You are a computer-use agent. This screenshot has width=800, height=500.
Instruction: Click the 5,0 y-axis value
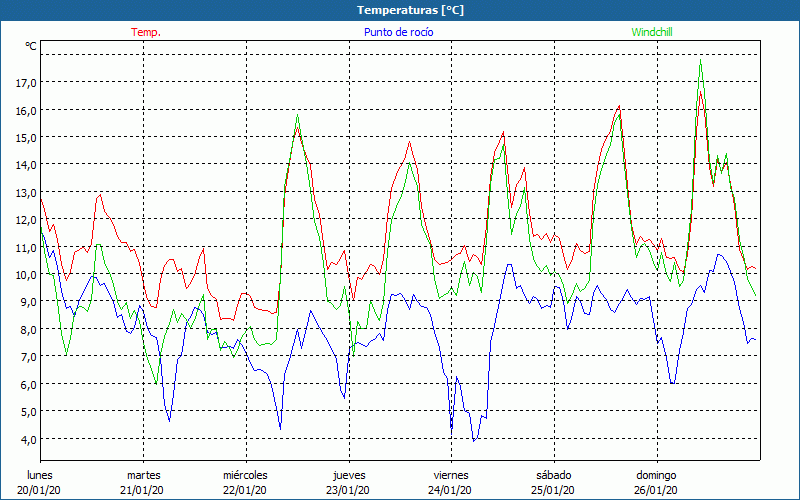(29, 412)
